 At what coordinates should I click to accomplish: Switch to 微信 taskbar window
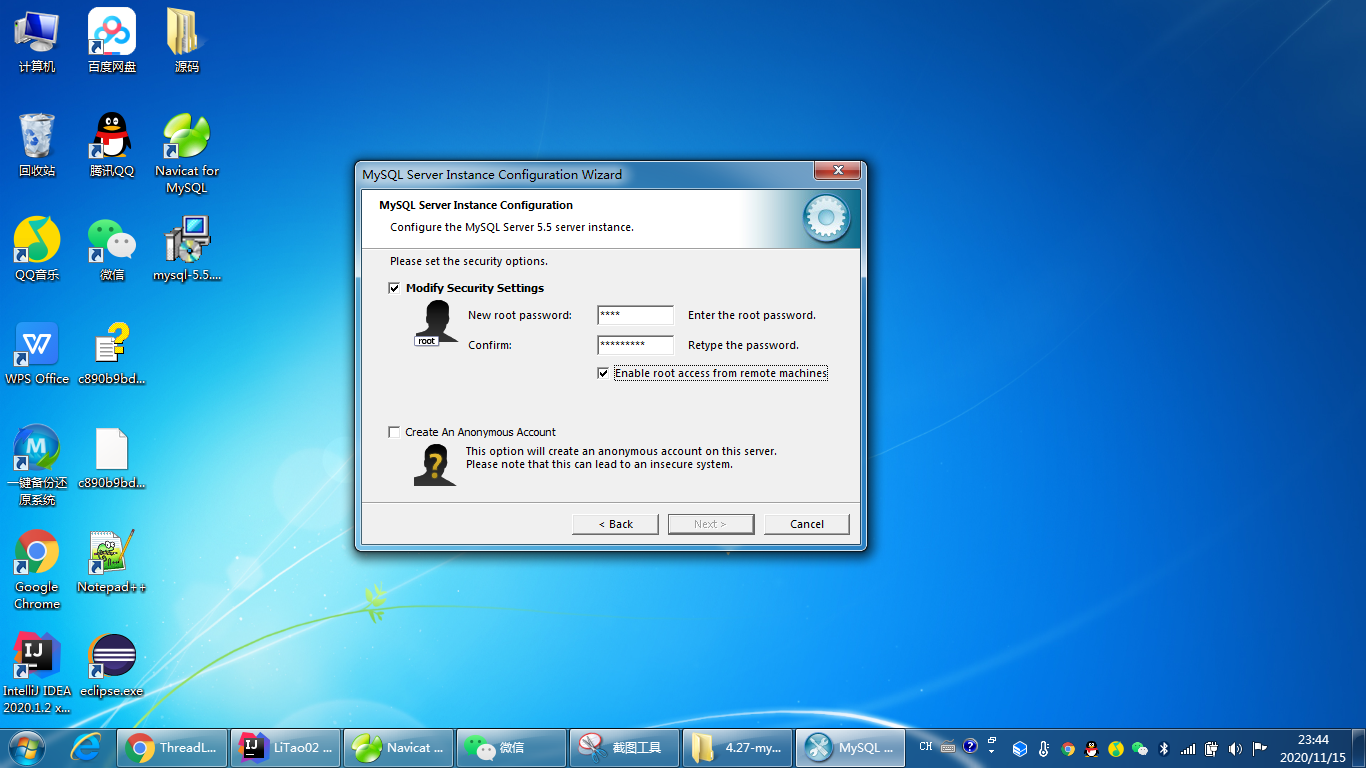tap(511, 747)
